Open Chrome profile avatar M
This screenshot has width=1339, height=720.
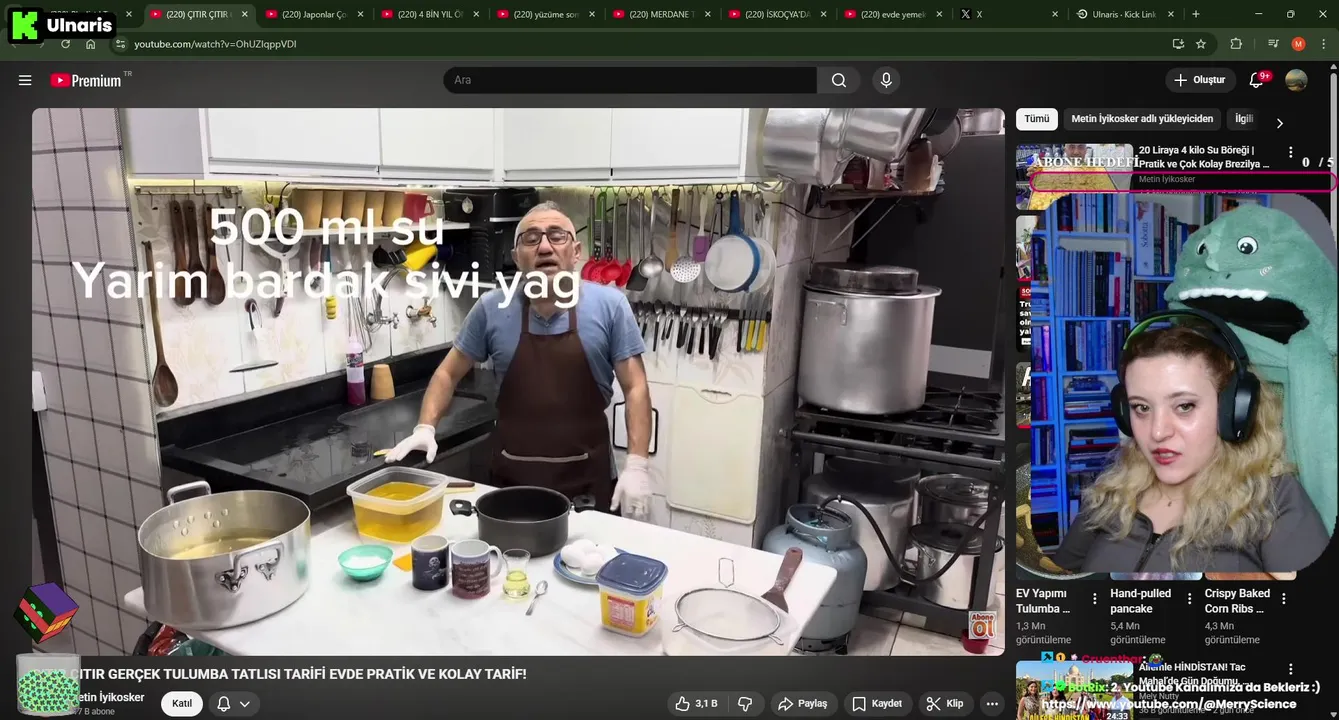pos(1298,44)
